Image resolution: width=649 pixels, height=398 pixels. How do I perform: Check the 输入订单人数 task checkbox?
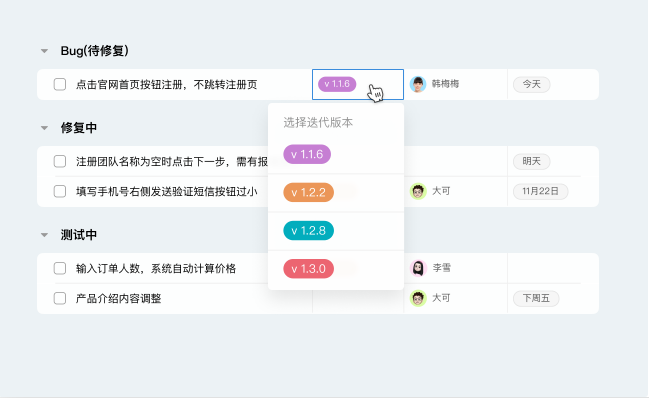pyautogui.click(x=60, y=269)
